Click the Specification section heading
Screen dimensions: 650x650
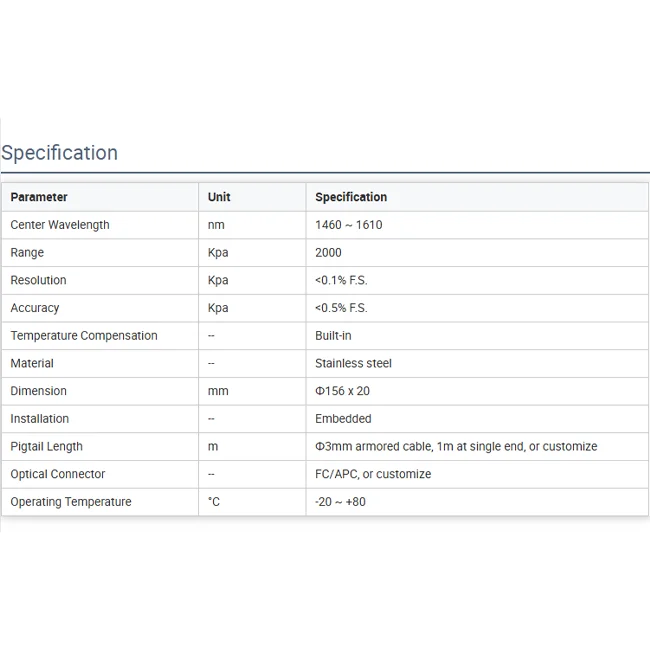tap(60, 153)
